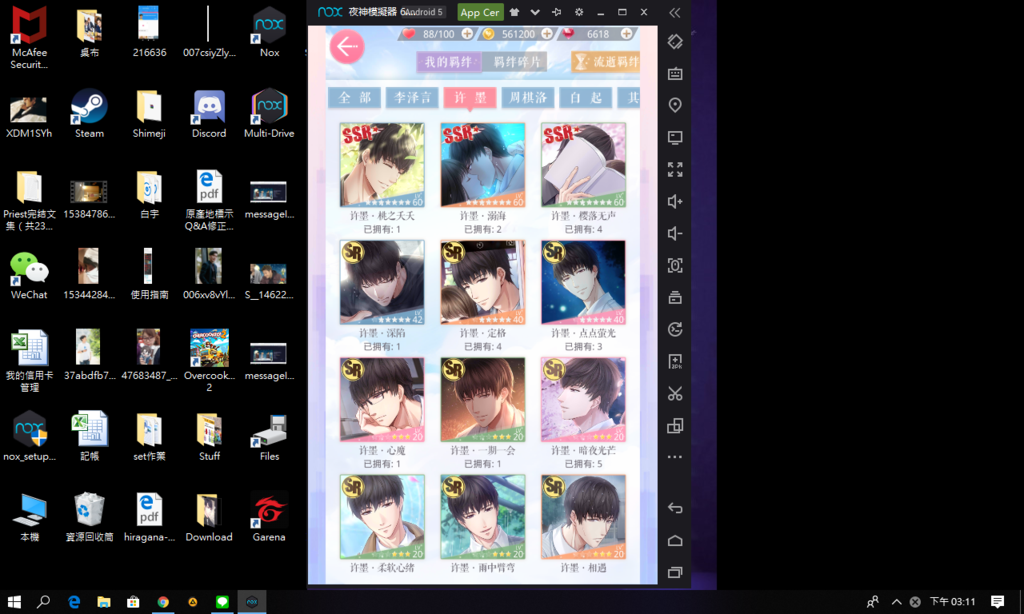Image resolution: width=1024 pixels, height=614 pixels.
Task: Open SR card 许墨·相遇
Action: (583, 517)
